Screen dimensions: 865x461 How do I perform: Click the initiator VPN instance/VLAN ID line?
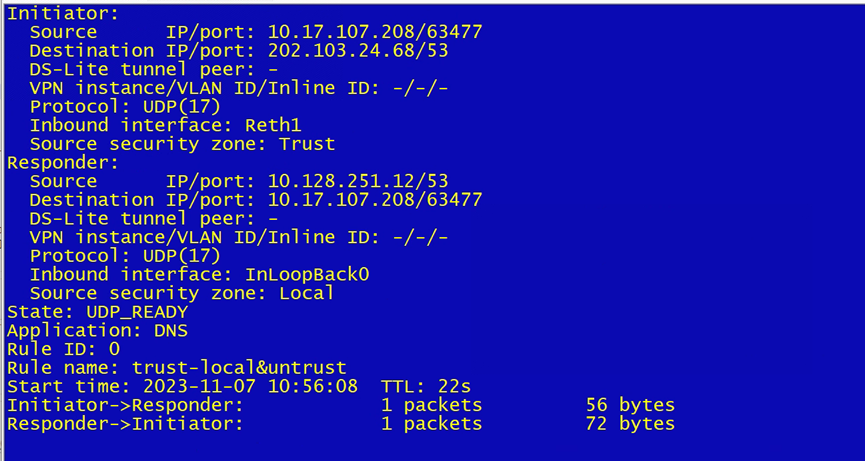tap(238, 88)
